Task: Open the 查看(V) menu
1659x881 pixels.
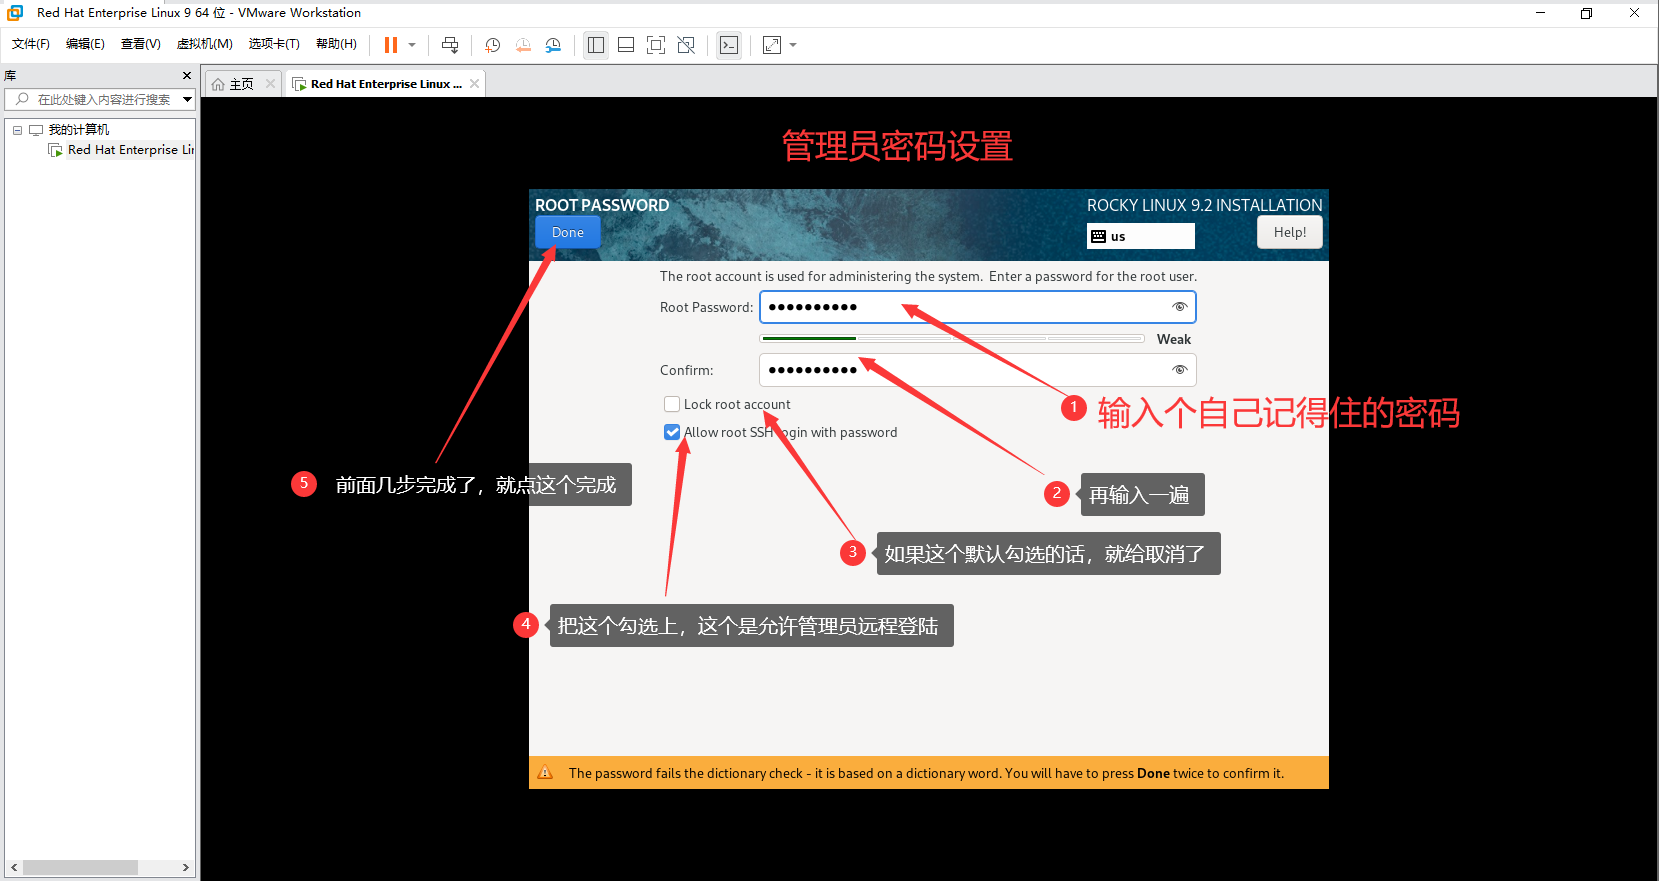Action: [x=141, y=44]
